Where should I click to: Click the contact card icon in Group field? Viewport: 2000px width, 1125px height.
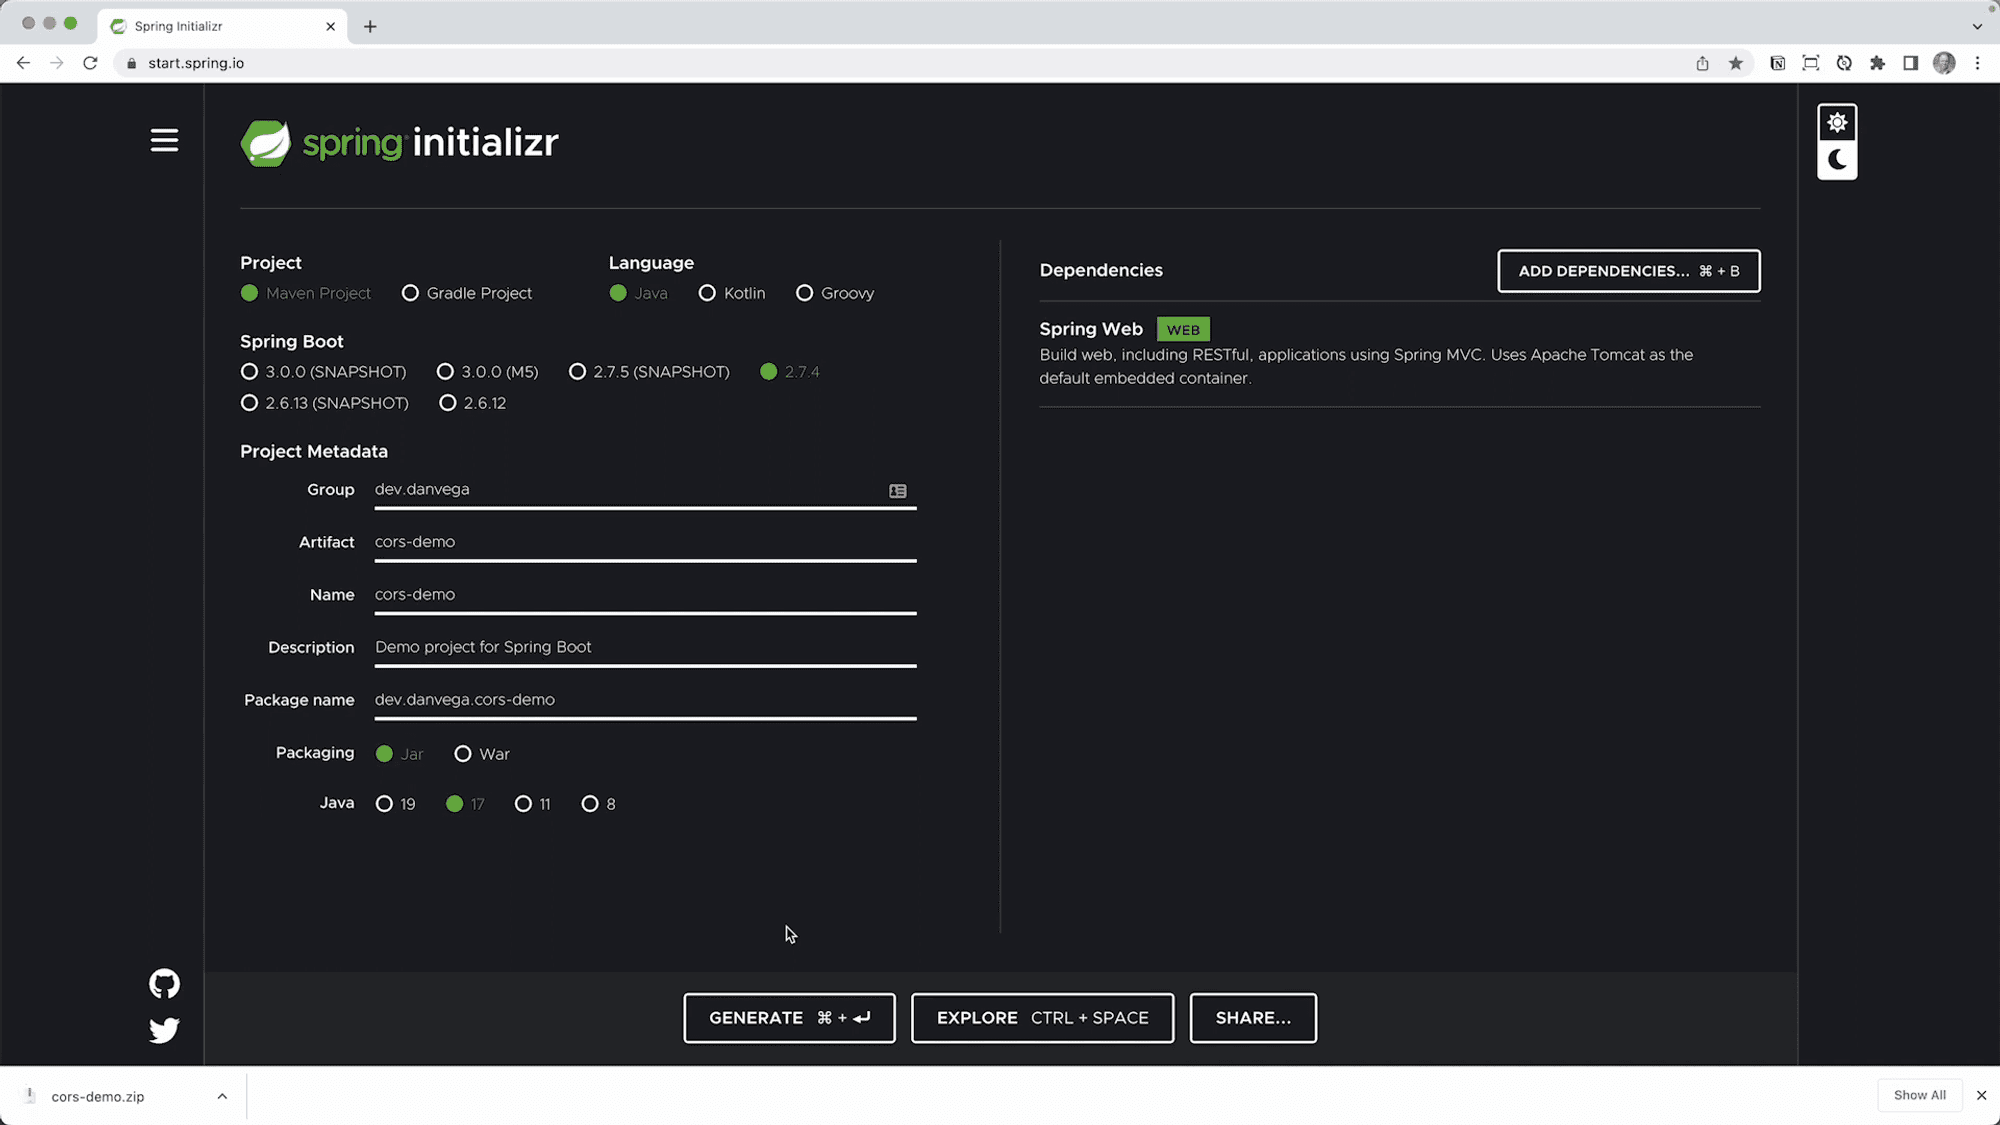[x=897, y=491]
